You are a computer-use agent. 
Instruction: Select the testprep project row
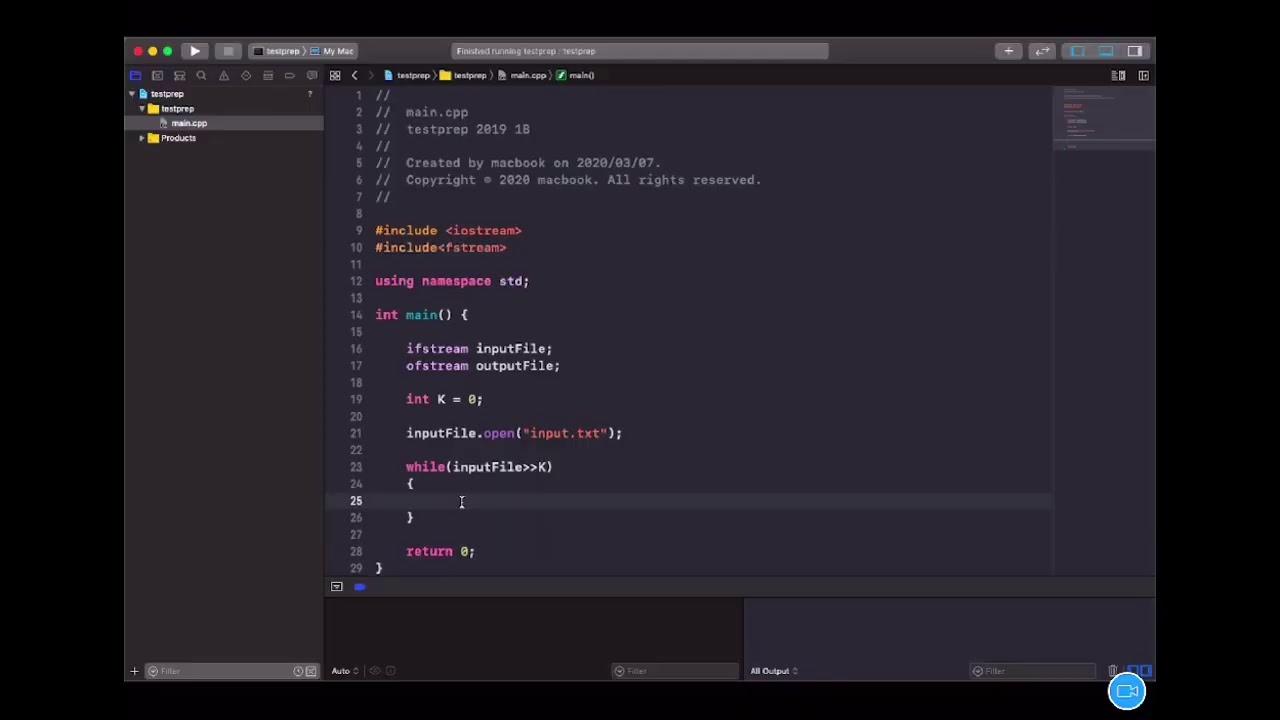point(167,94)
